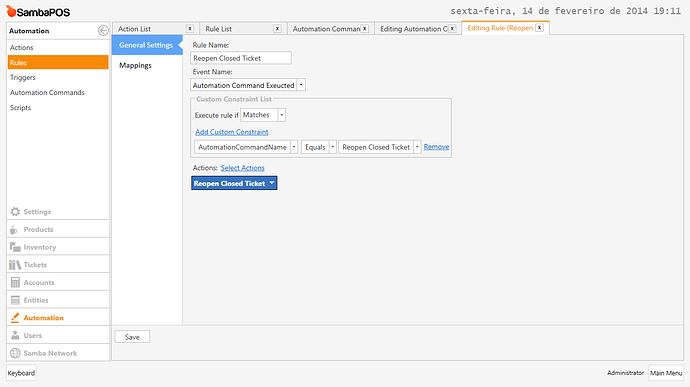690x387 pixels.
Task: Open the Samba Network module label
Action: 50,353
